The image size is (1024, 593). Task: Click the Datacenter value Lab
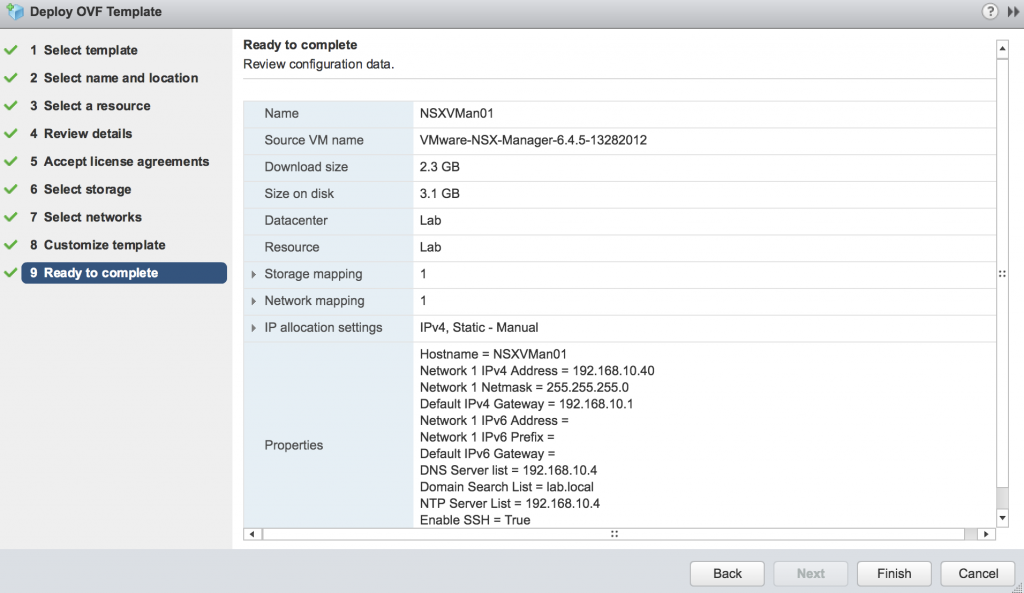click(x=430, y=221)
